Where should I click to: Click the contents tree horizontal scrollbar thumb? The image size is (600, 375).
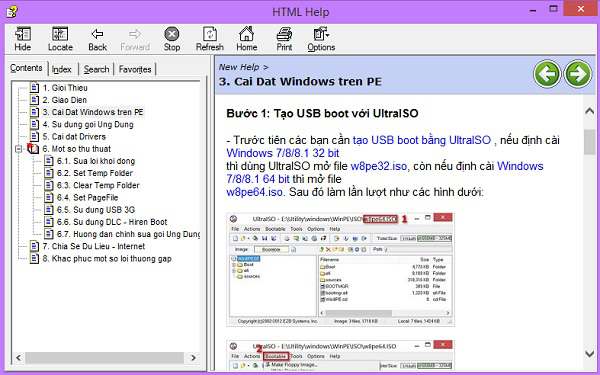(103, 358)
